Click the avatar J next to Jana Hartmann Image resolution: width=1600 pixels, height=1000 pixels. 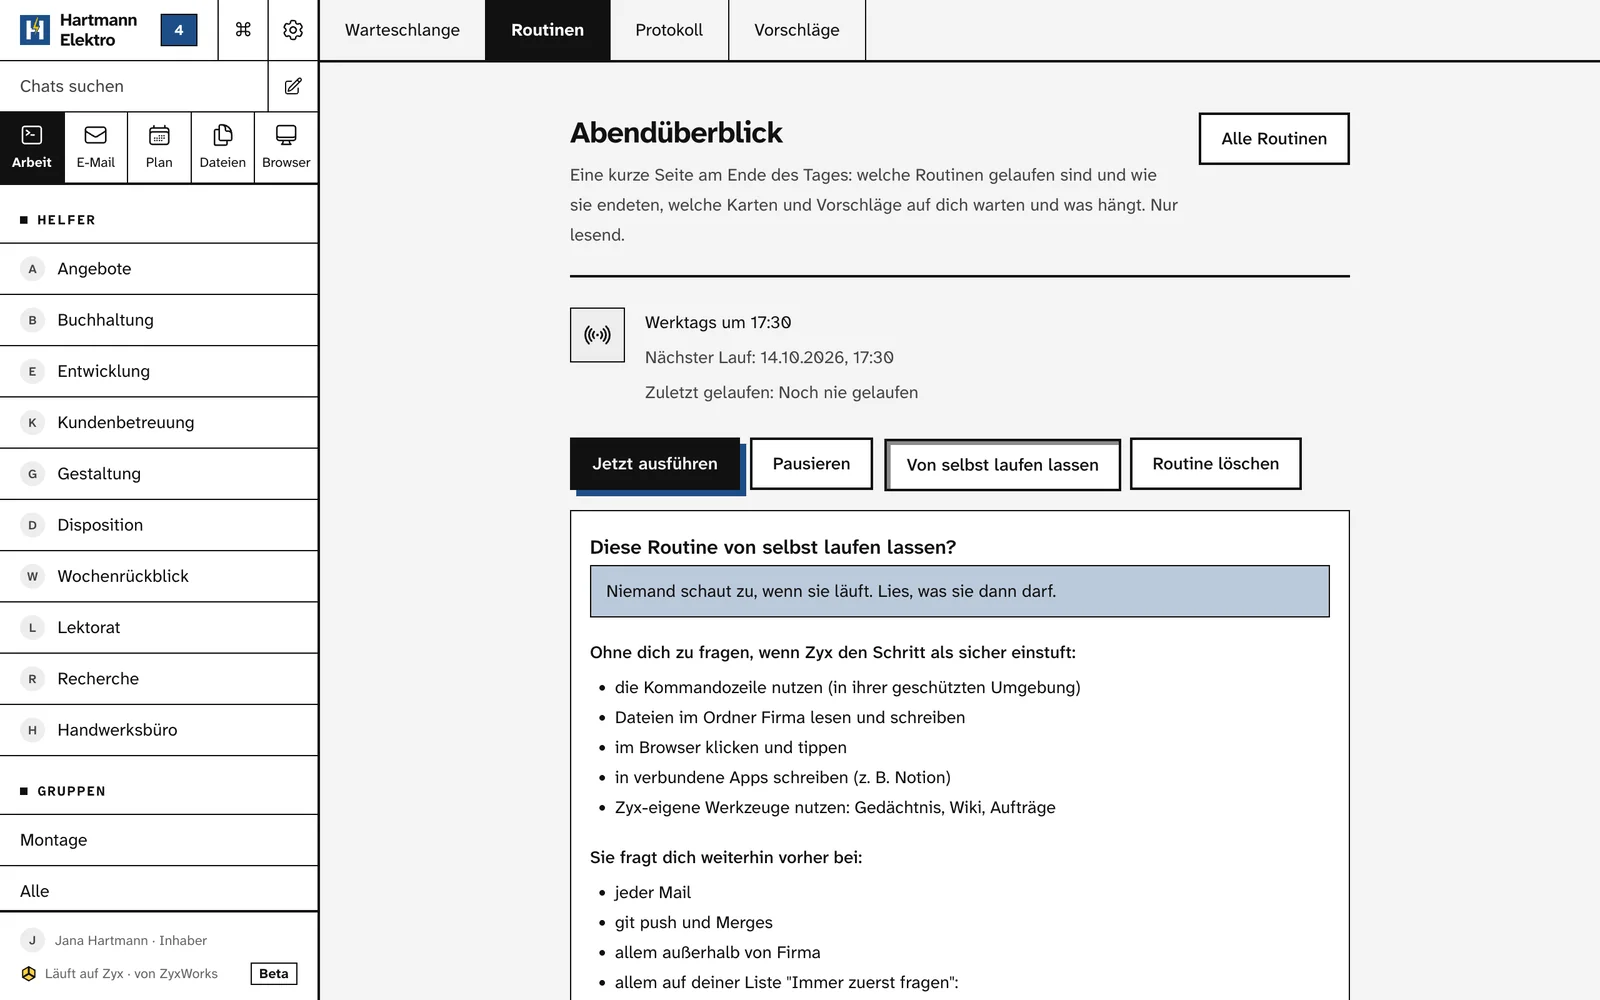(x=32, y=940)
